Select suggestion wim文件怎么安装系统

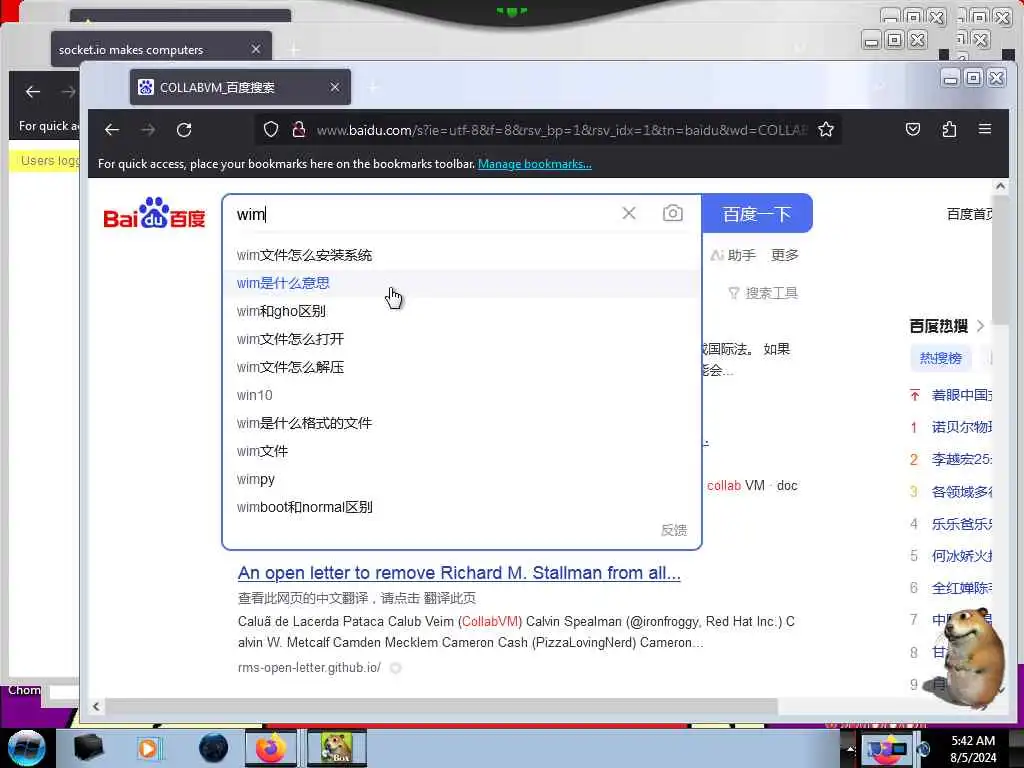click(x=461, y=255)
